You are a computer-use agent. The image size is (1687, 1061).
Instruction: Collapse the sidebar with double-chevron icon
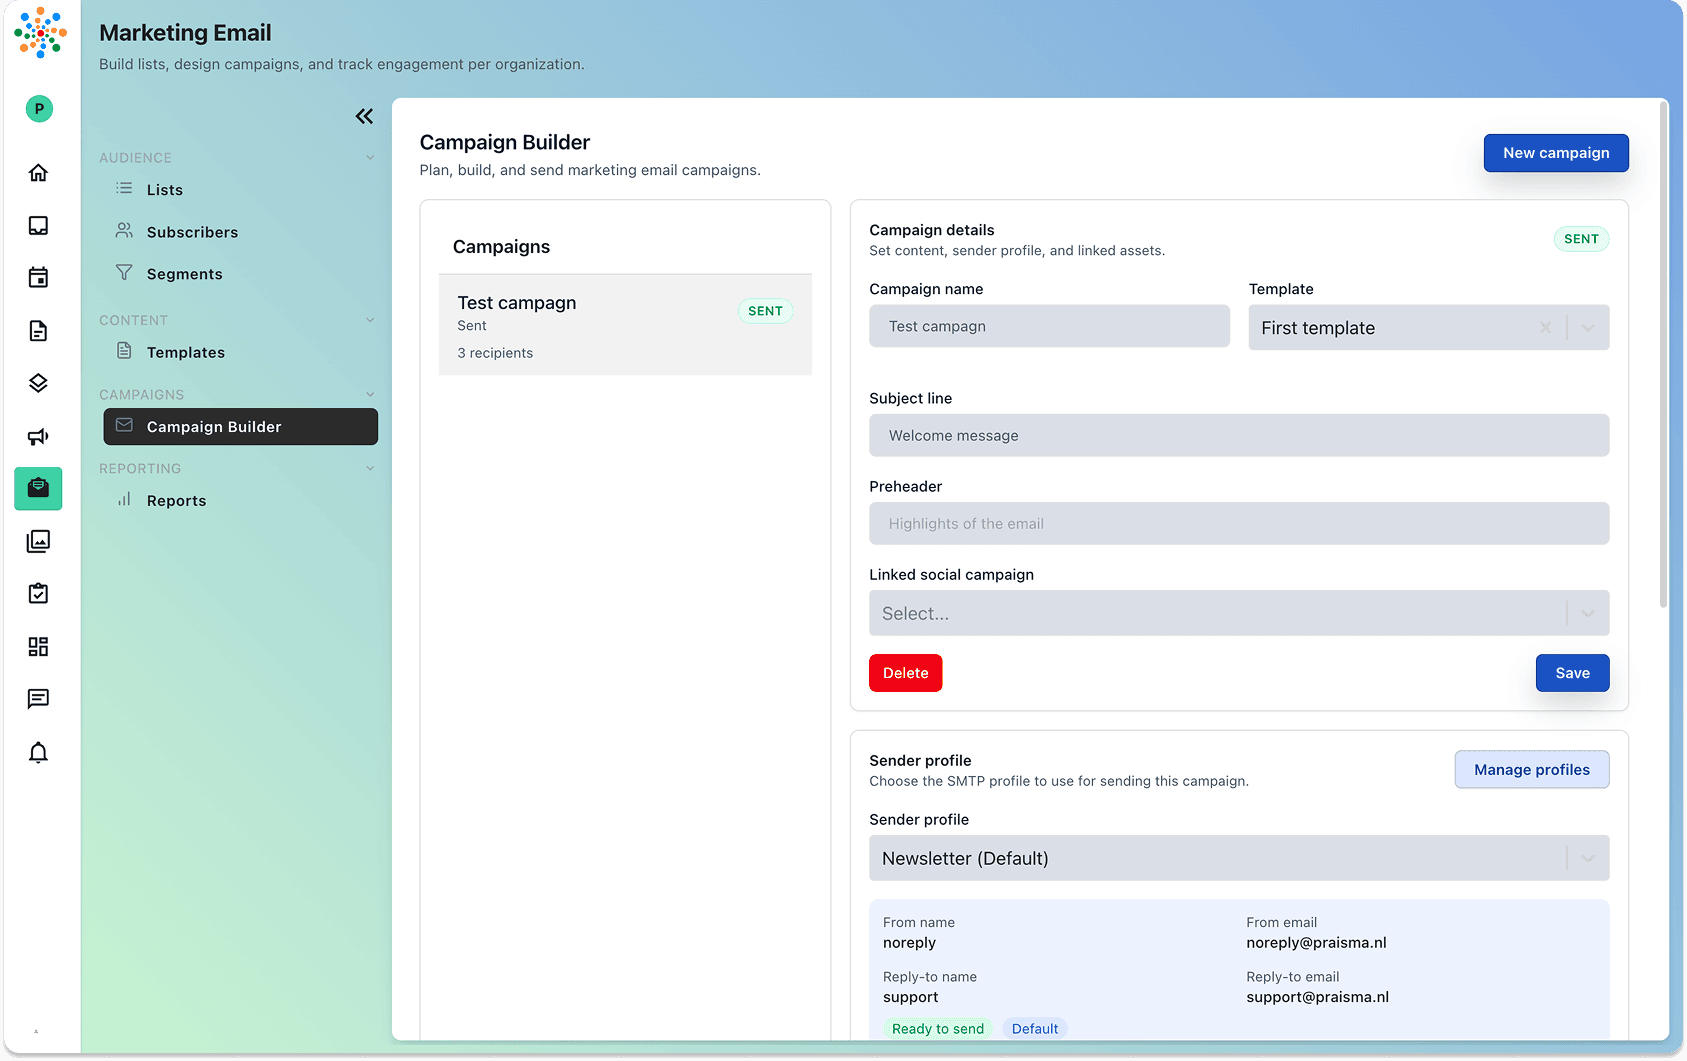[364, 117]
